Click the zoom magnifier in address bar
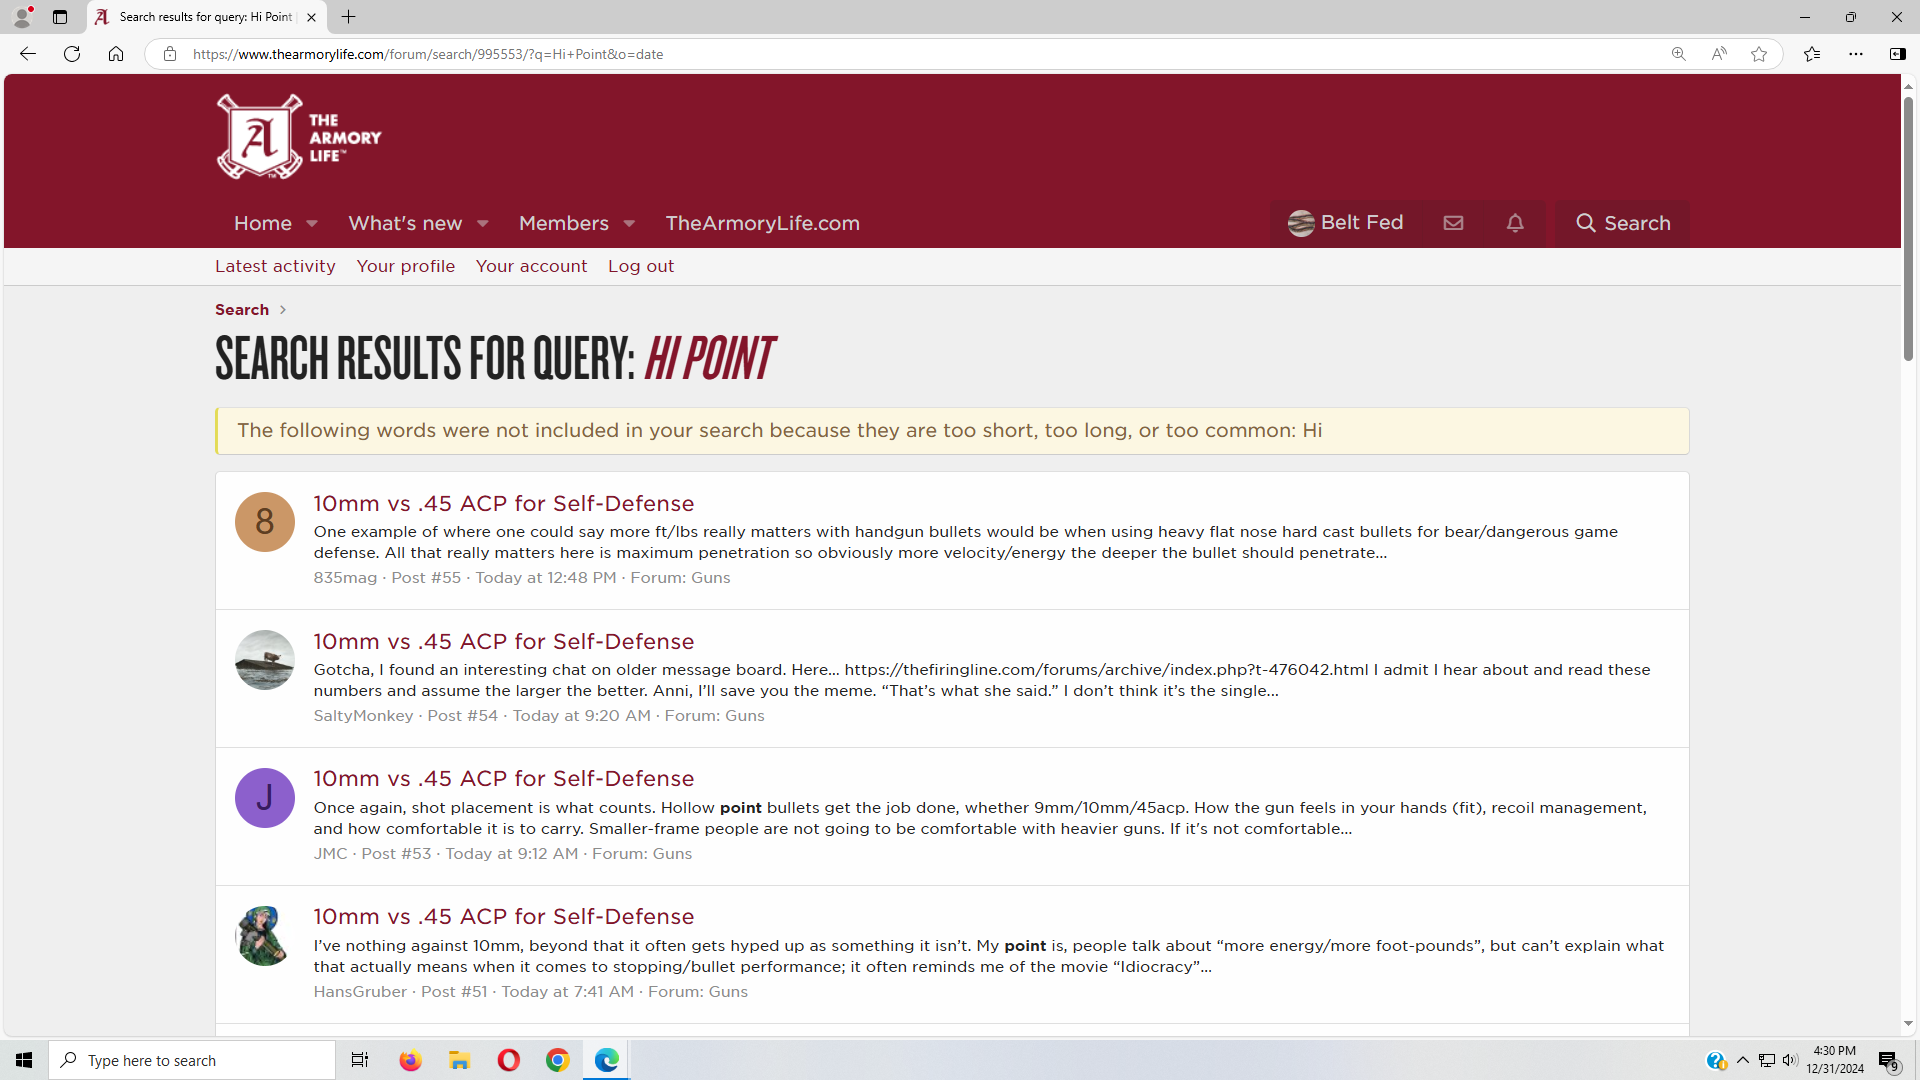This screenshot has width=1920, height=1080. 1679,54
